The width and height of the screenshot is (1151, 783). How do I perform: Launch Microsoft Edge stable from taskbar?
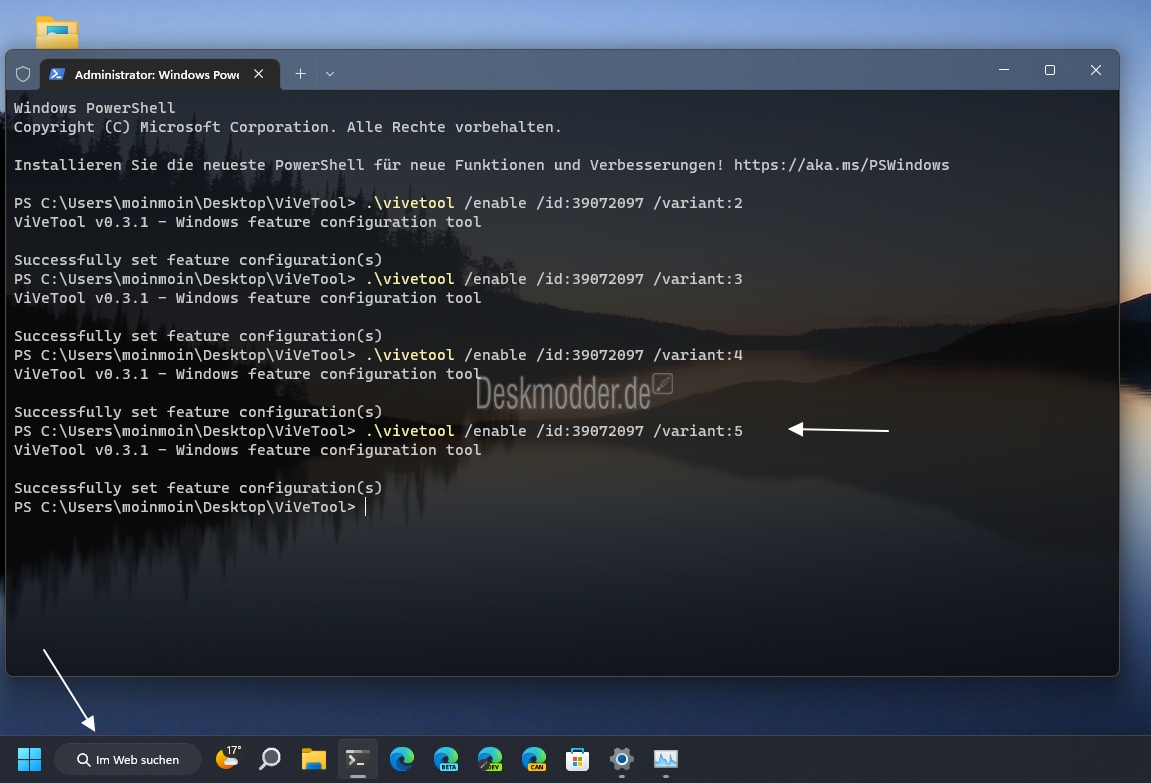402,759
